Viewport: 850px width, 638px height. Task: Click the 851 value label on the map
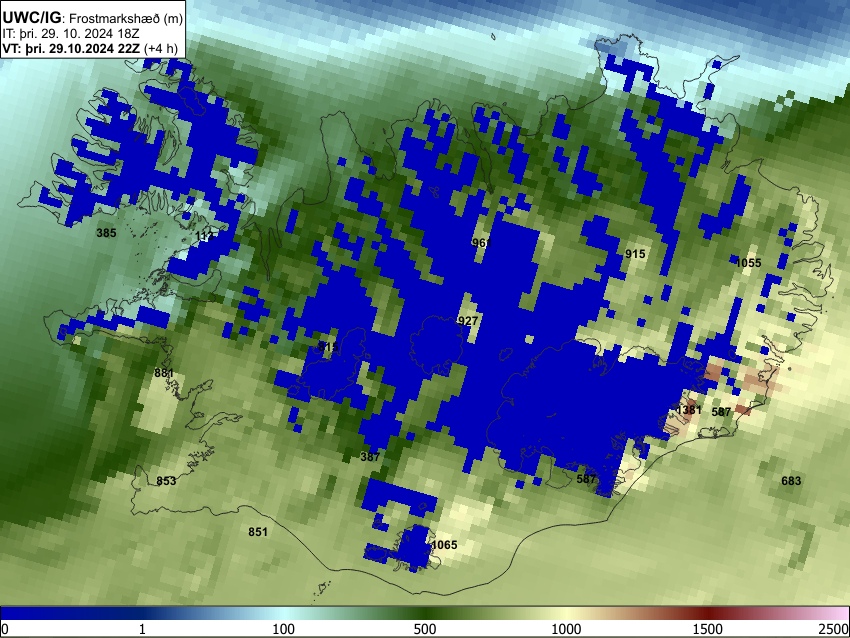tap(258, 532)
